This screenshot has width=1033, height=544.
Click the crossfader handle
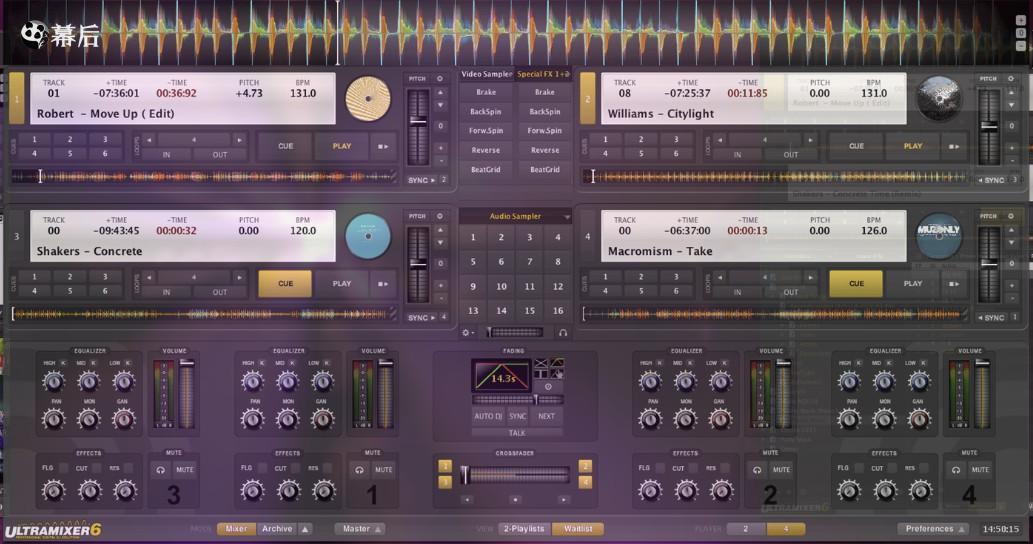464,476
